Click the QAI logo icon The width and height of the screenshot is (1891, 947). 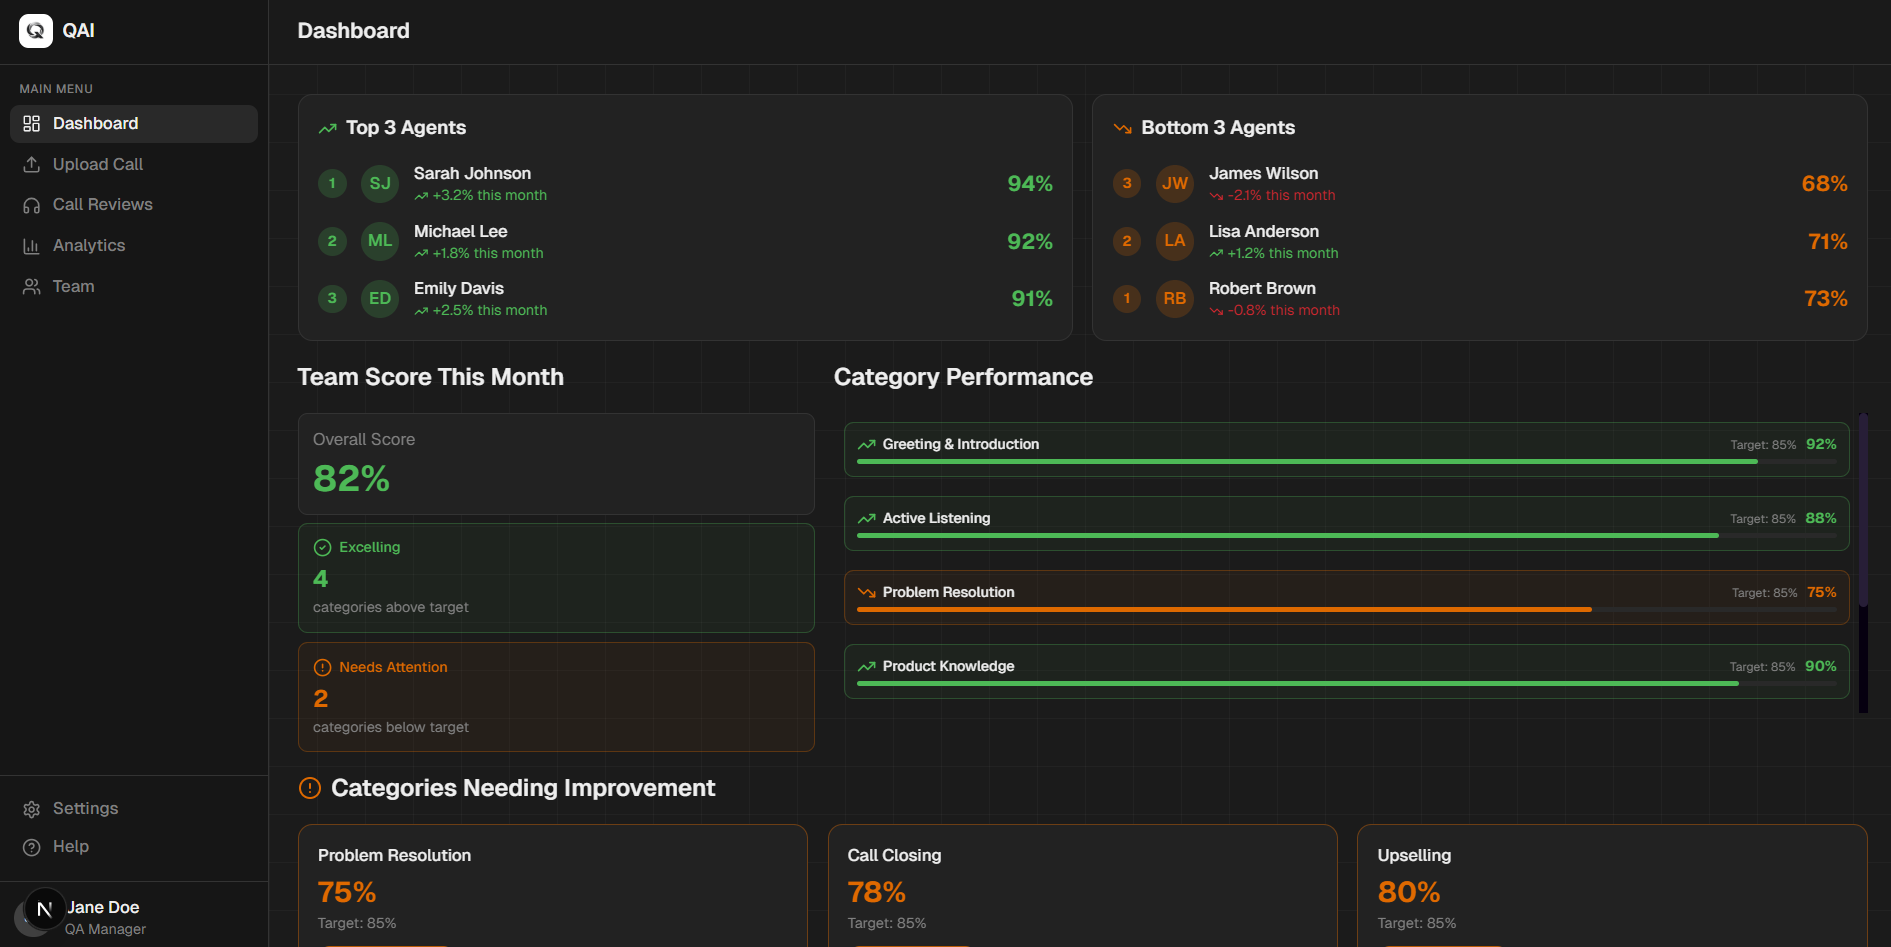click(36, 31)
